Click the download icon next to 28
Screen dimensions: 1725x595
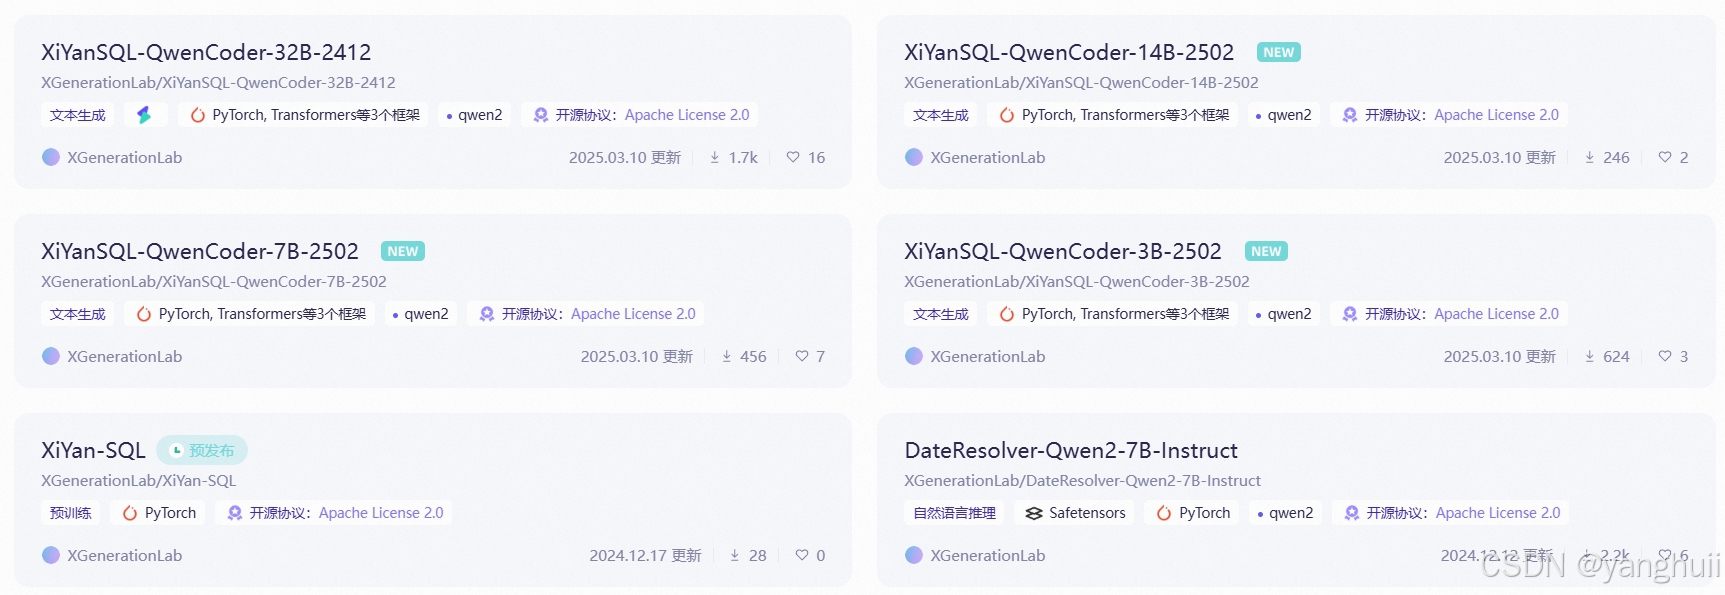pos(735,555)
